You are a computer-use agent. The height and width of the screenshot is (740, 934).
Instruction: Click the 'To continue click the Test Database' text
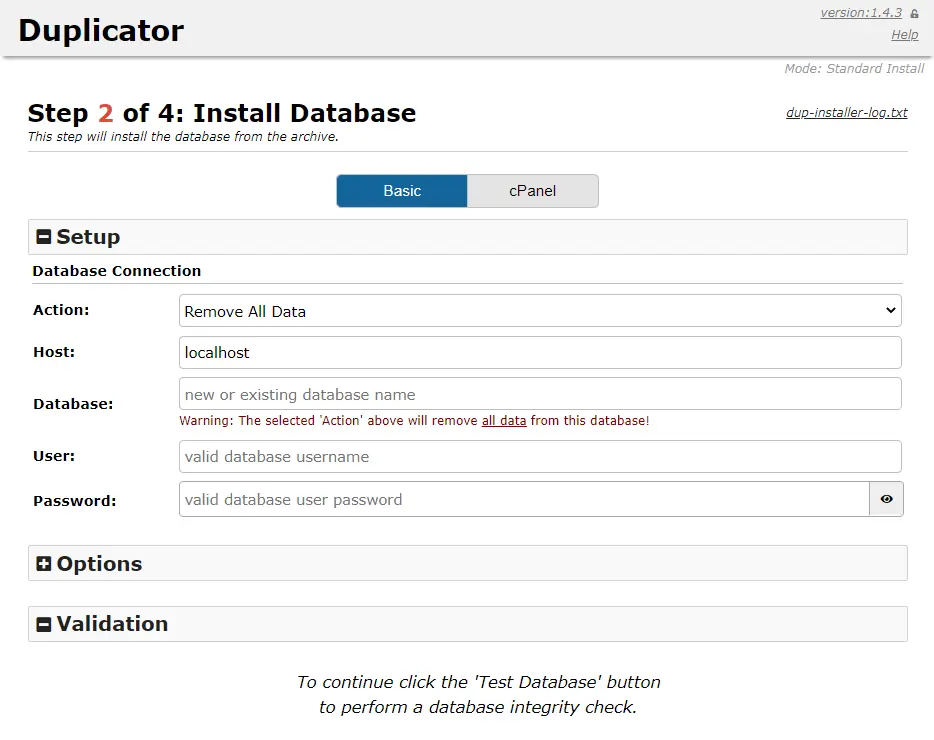pos(478,694)
